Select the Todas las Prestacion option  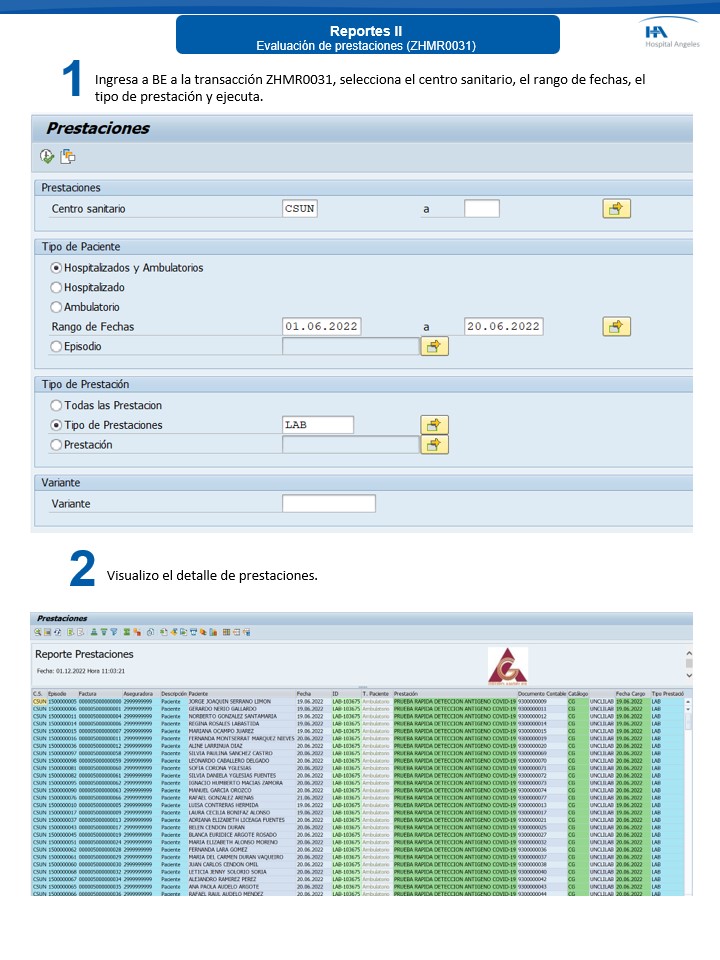click(56, 405)
